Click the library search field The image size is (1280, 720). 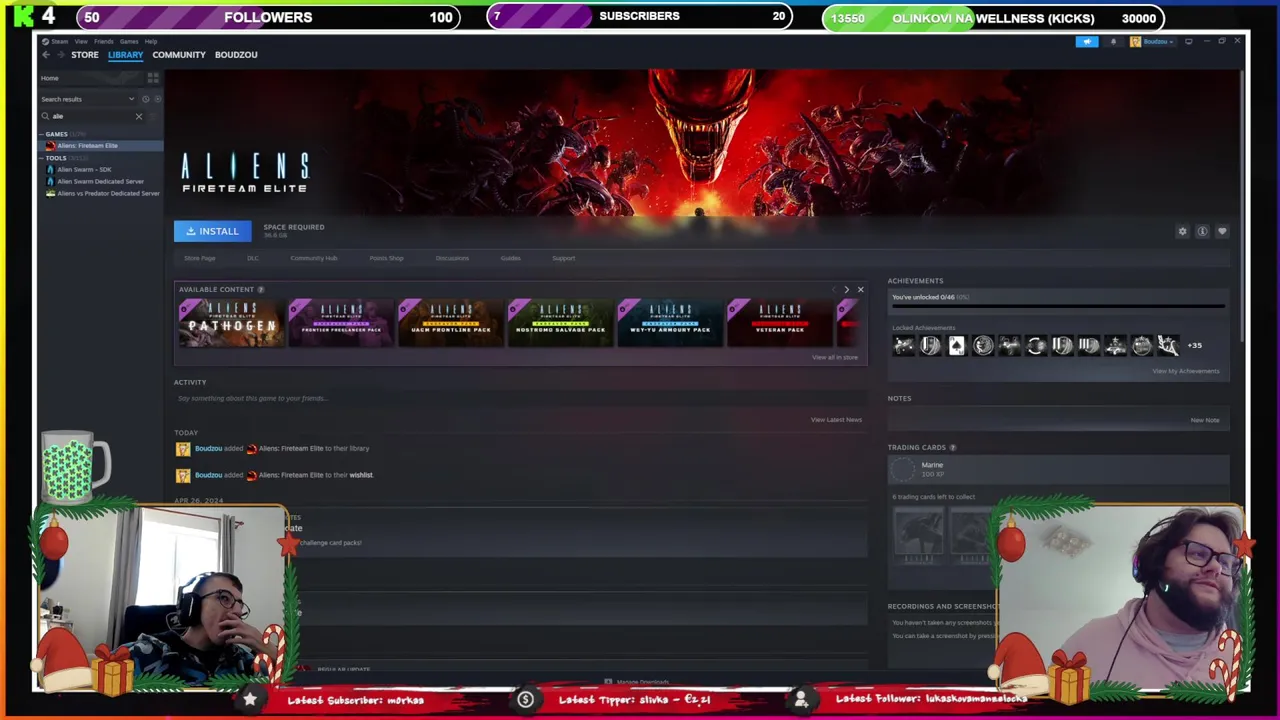coord(90,116)
